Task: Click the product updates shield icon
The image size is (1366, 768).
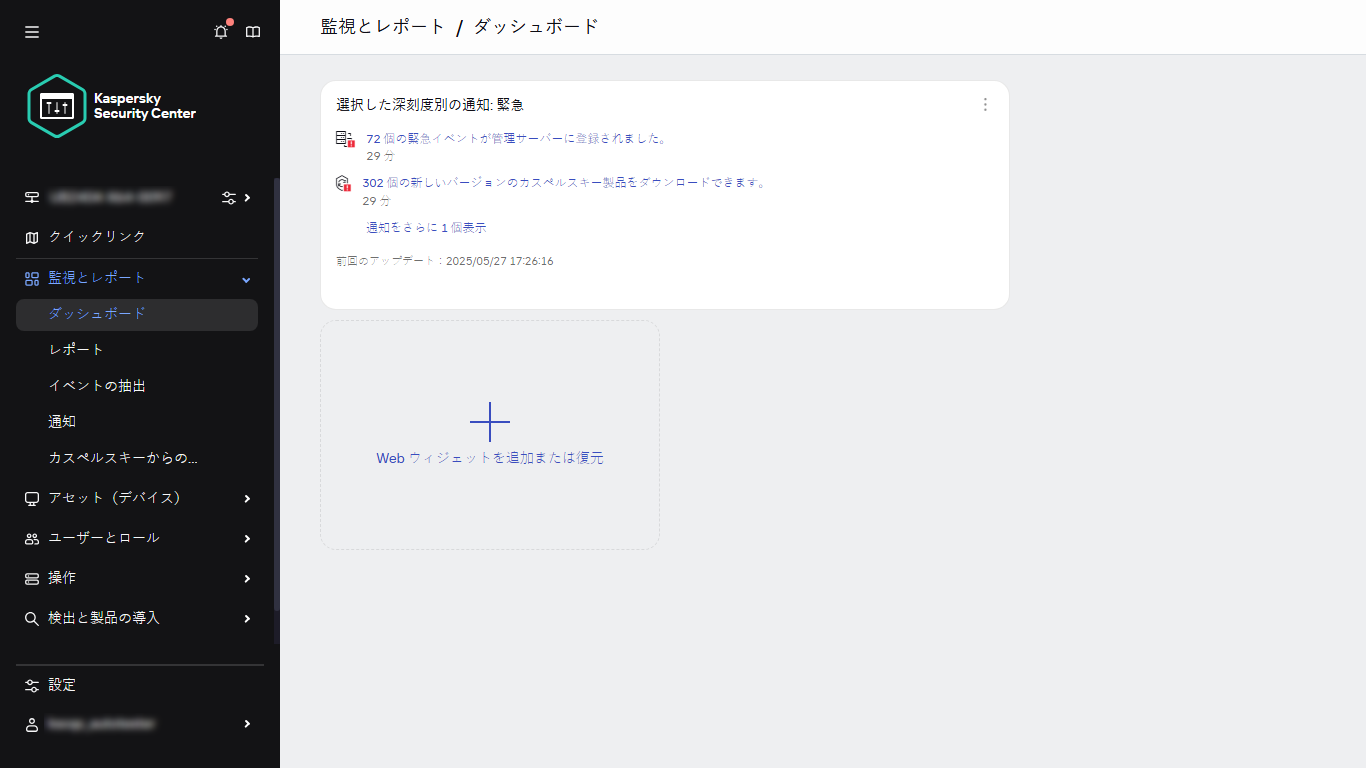Action: tap(344, 183)
